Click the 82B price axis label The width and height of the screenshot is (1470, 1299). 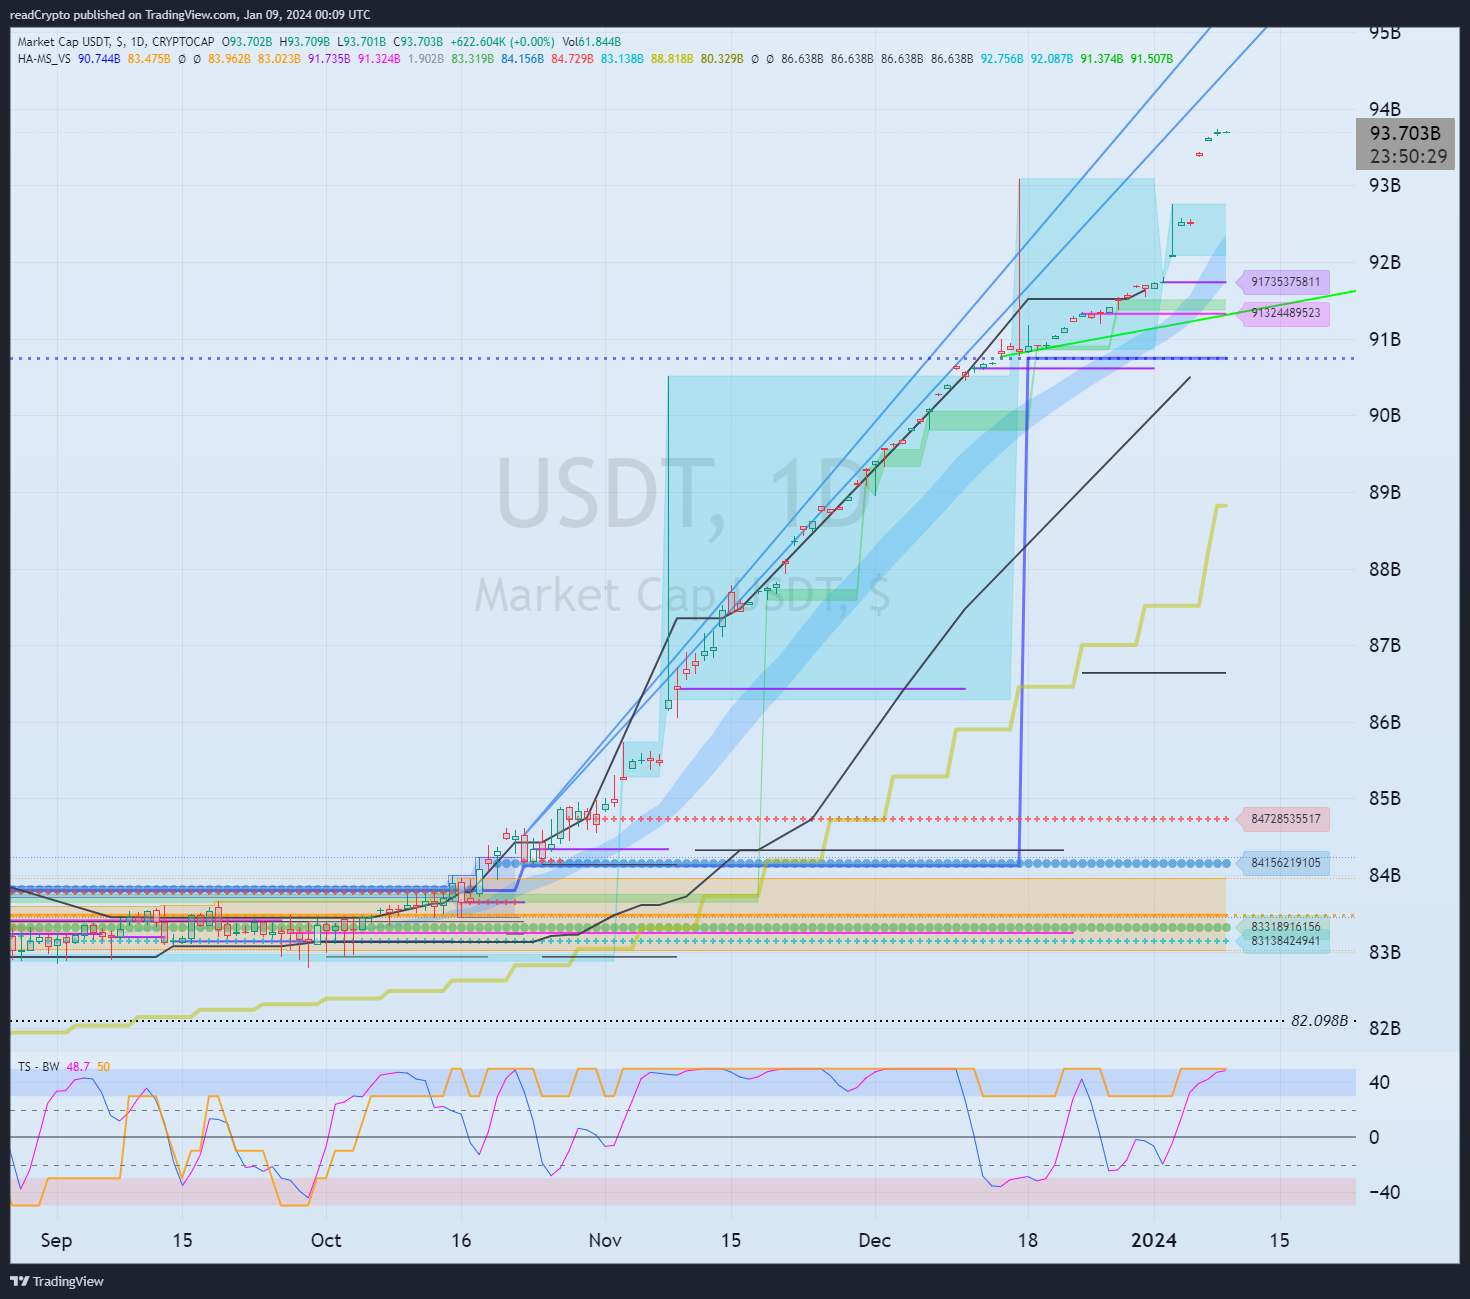1384,1028
